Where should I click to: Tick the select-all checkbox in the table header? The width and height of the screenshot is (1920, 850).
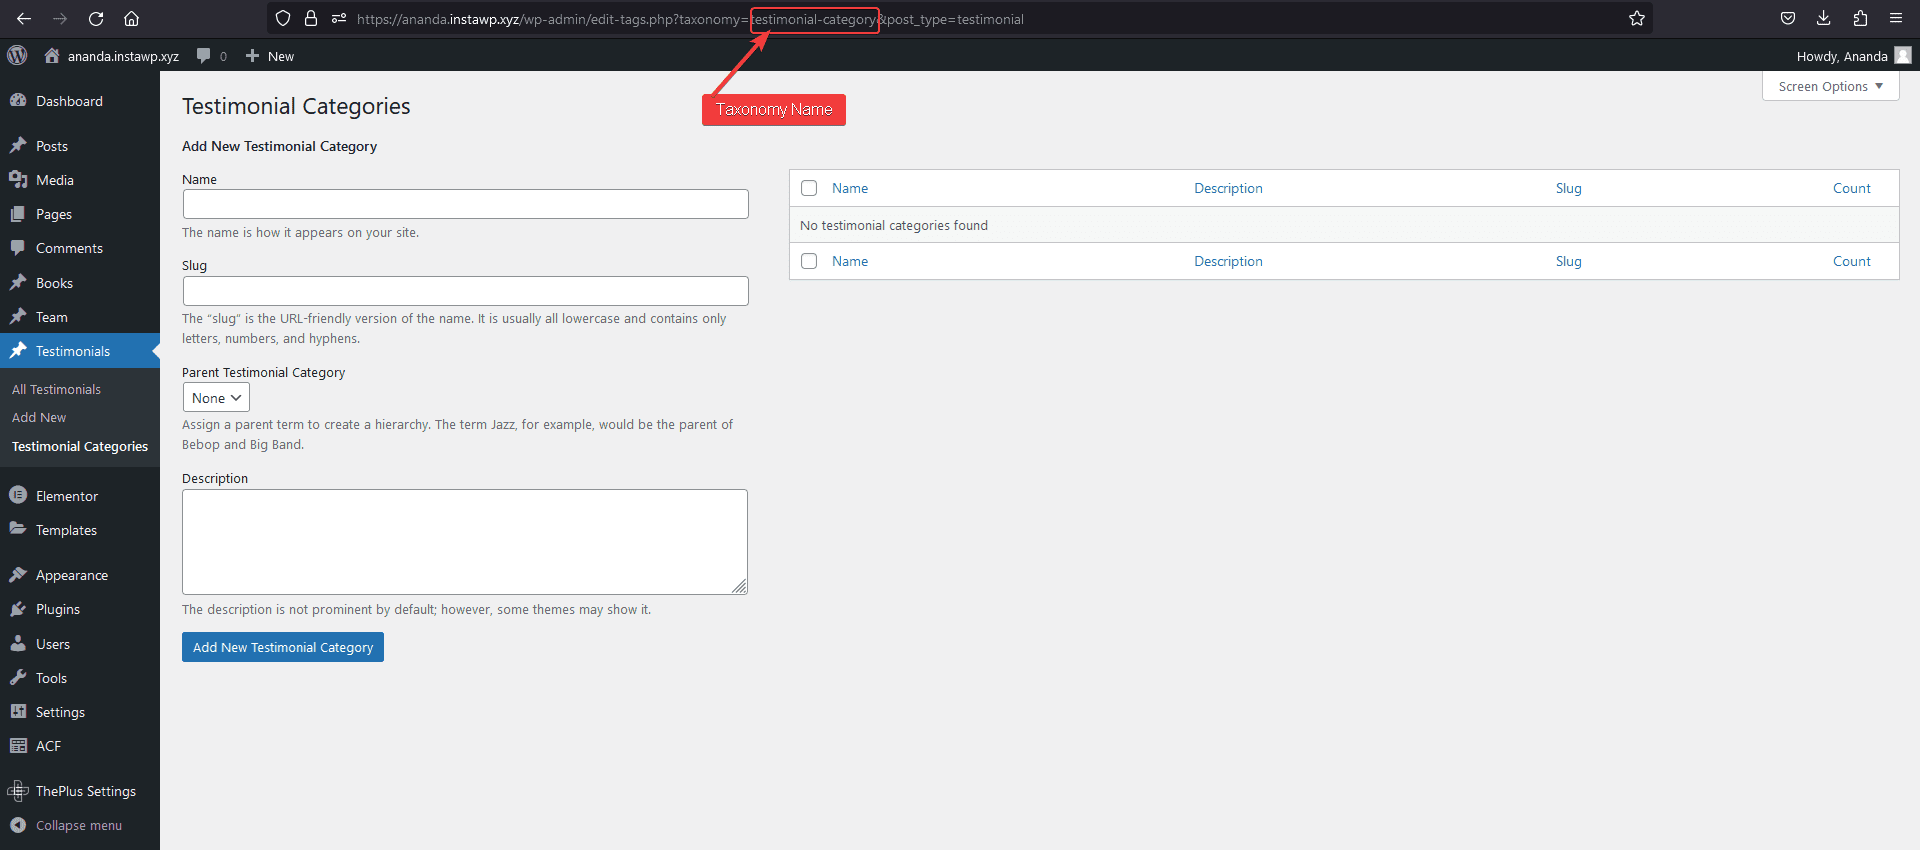pyautogui.click(x=809, y=188)
